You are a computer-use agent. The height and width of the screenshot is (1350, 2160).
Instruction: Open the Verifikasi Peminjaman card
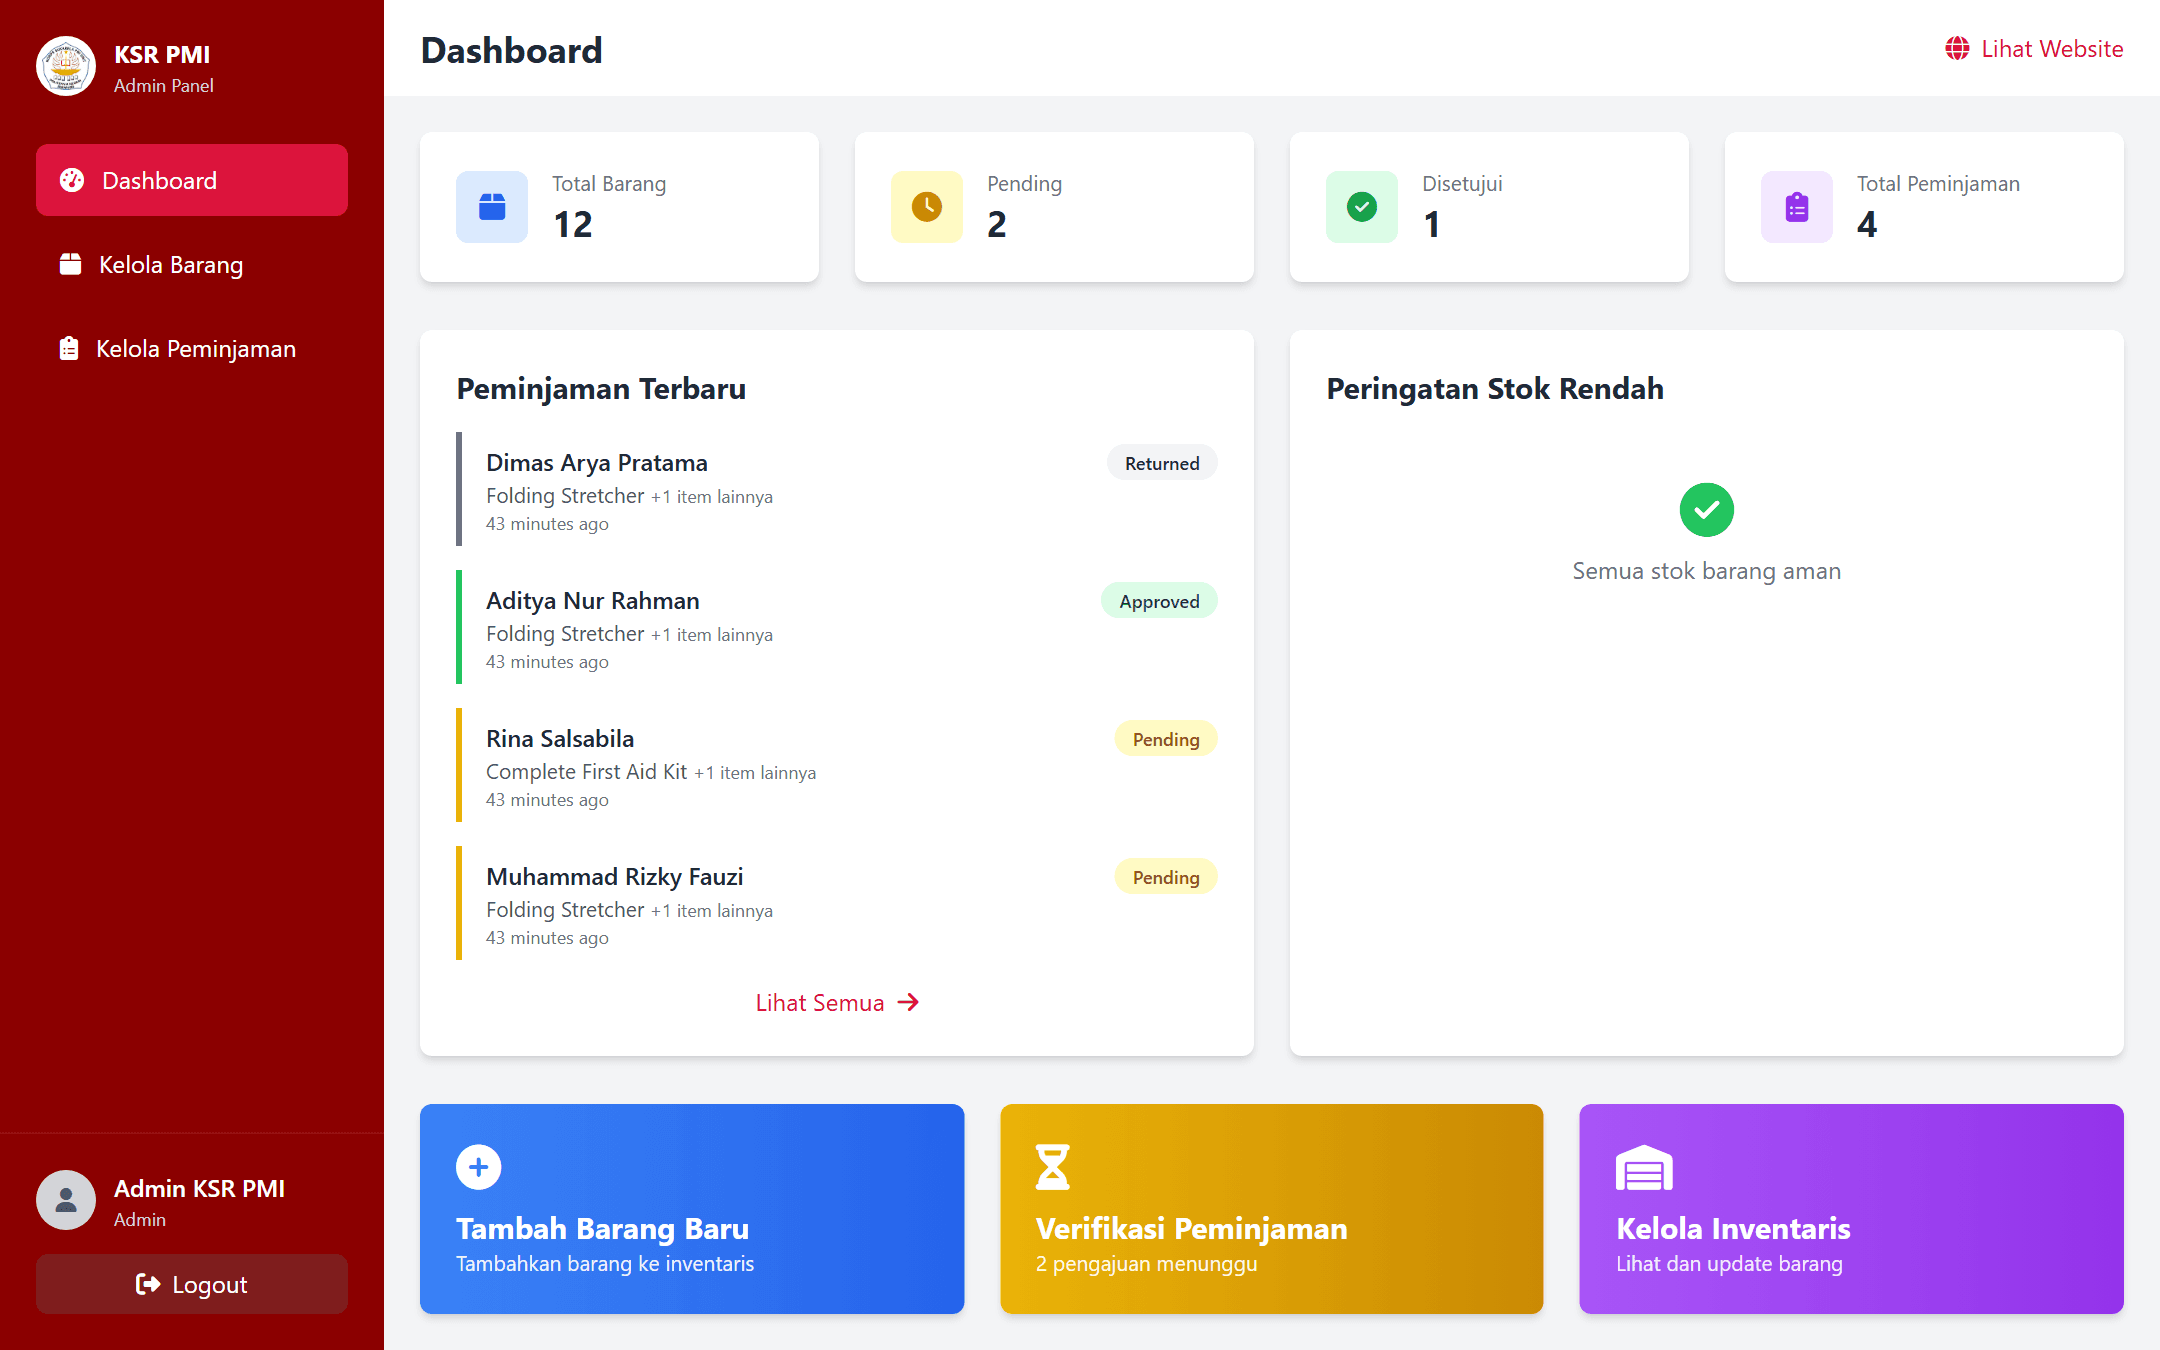click(1272, 1209)
